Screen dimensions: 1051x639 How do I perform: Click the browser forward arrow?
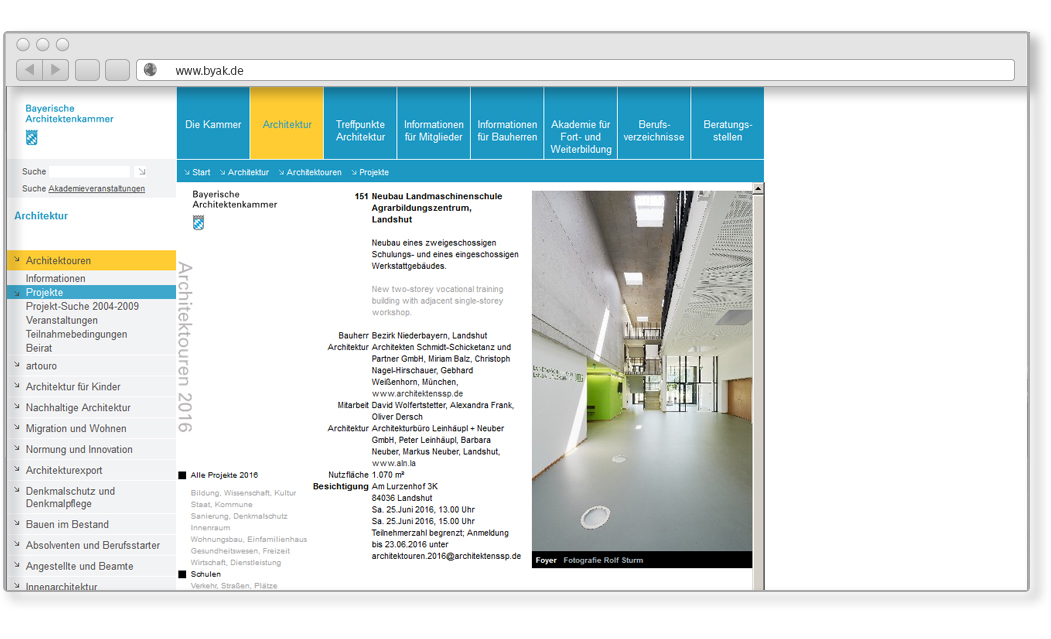click(x=55, y=69)
